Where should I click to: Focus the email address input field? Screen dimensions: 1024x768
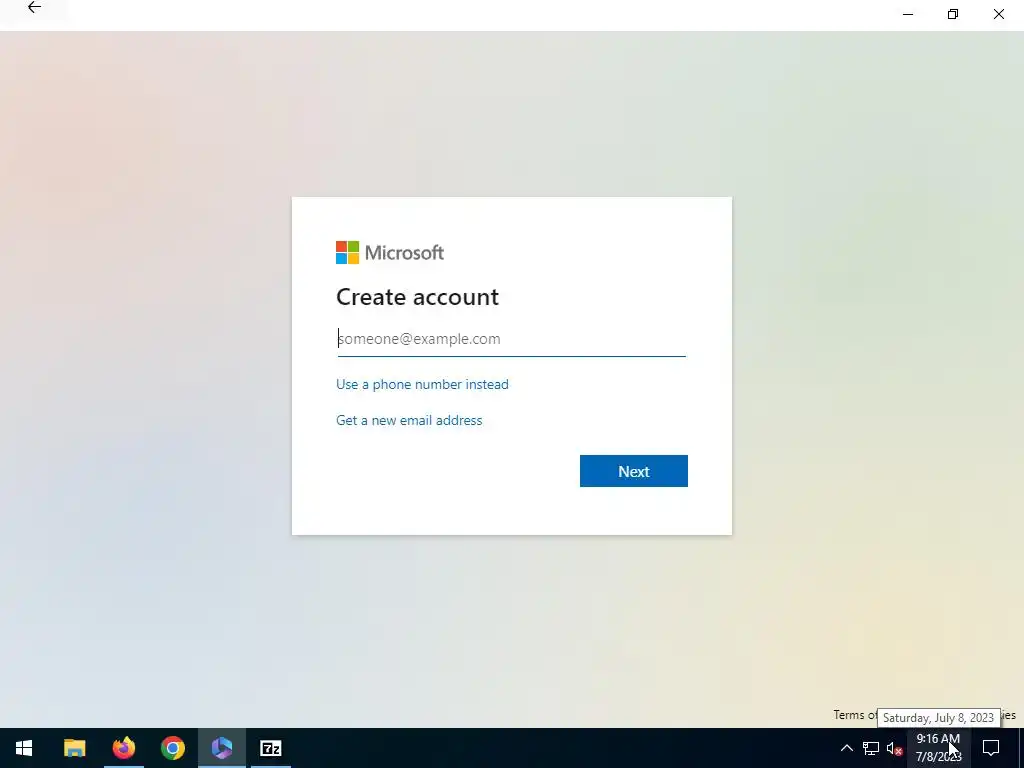(511, 339)
